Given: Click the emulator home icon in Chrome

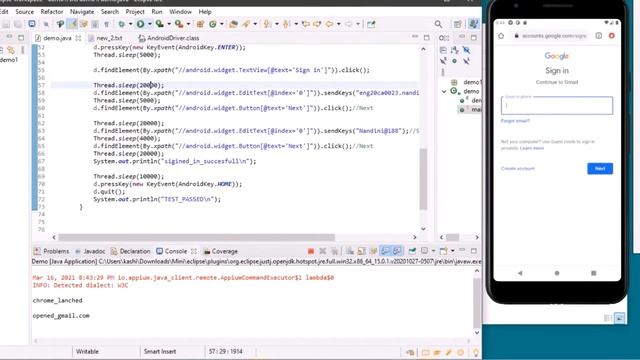Looking at the screenshot, I should (501, 36).
